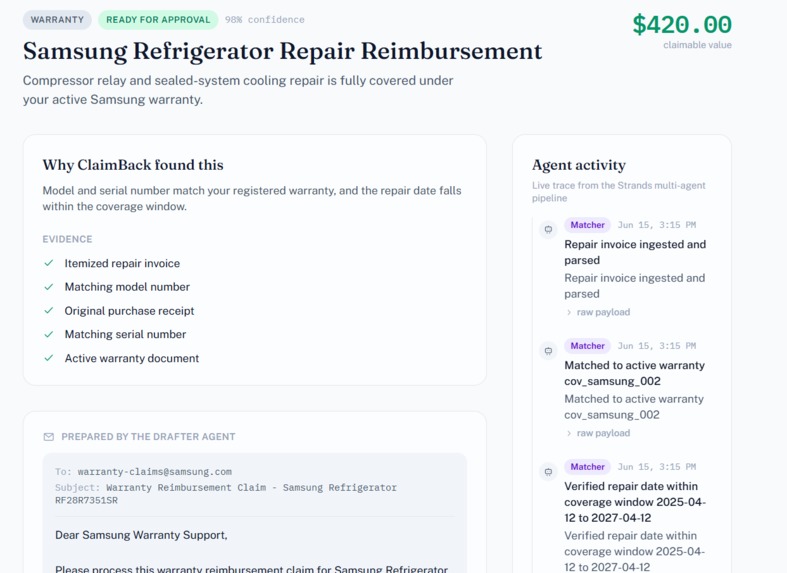This screenshot has width=787, height=573.
Task: Click the $420.00 claimable value amount
Action: tap(682, 25)
